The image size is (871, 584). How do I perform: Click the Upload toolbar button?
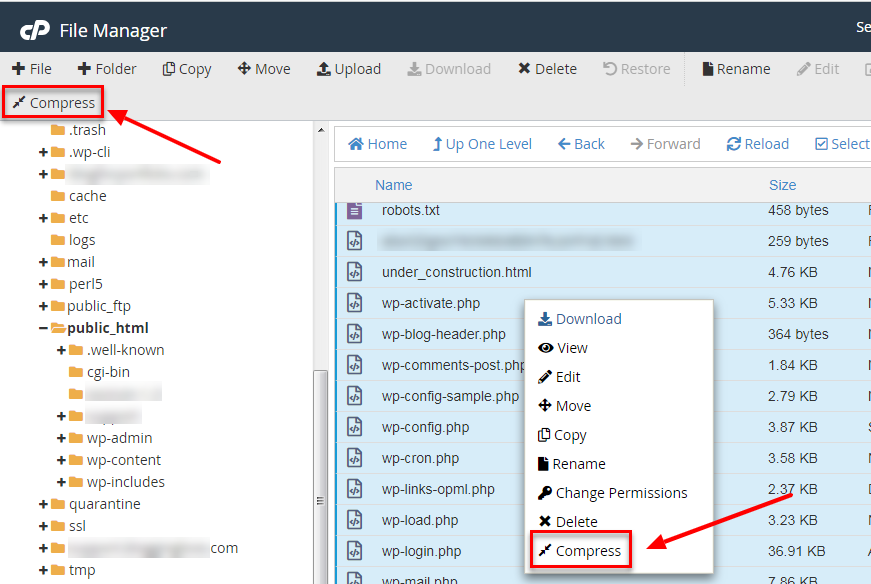pos(348,69)
